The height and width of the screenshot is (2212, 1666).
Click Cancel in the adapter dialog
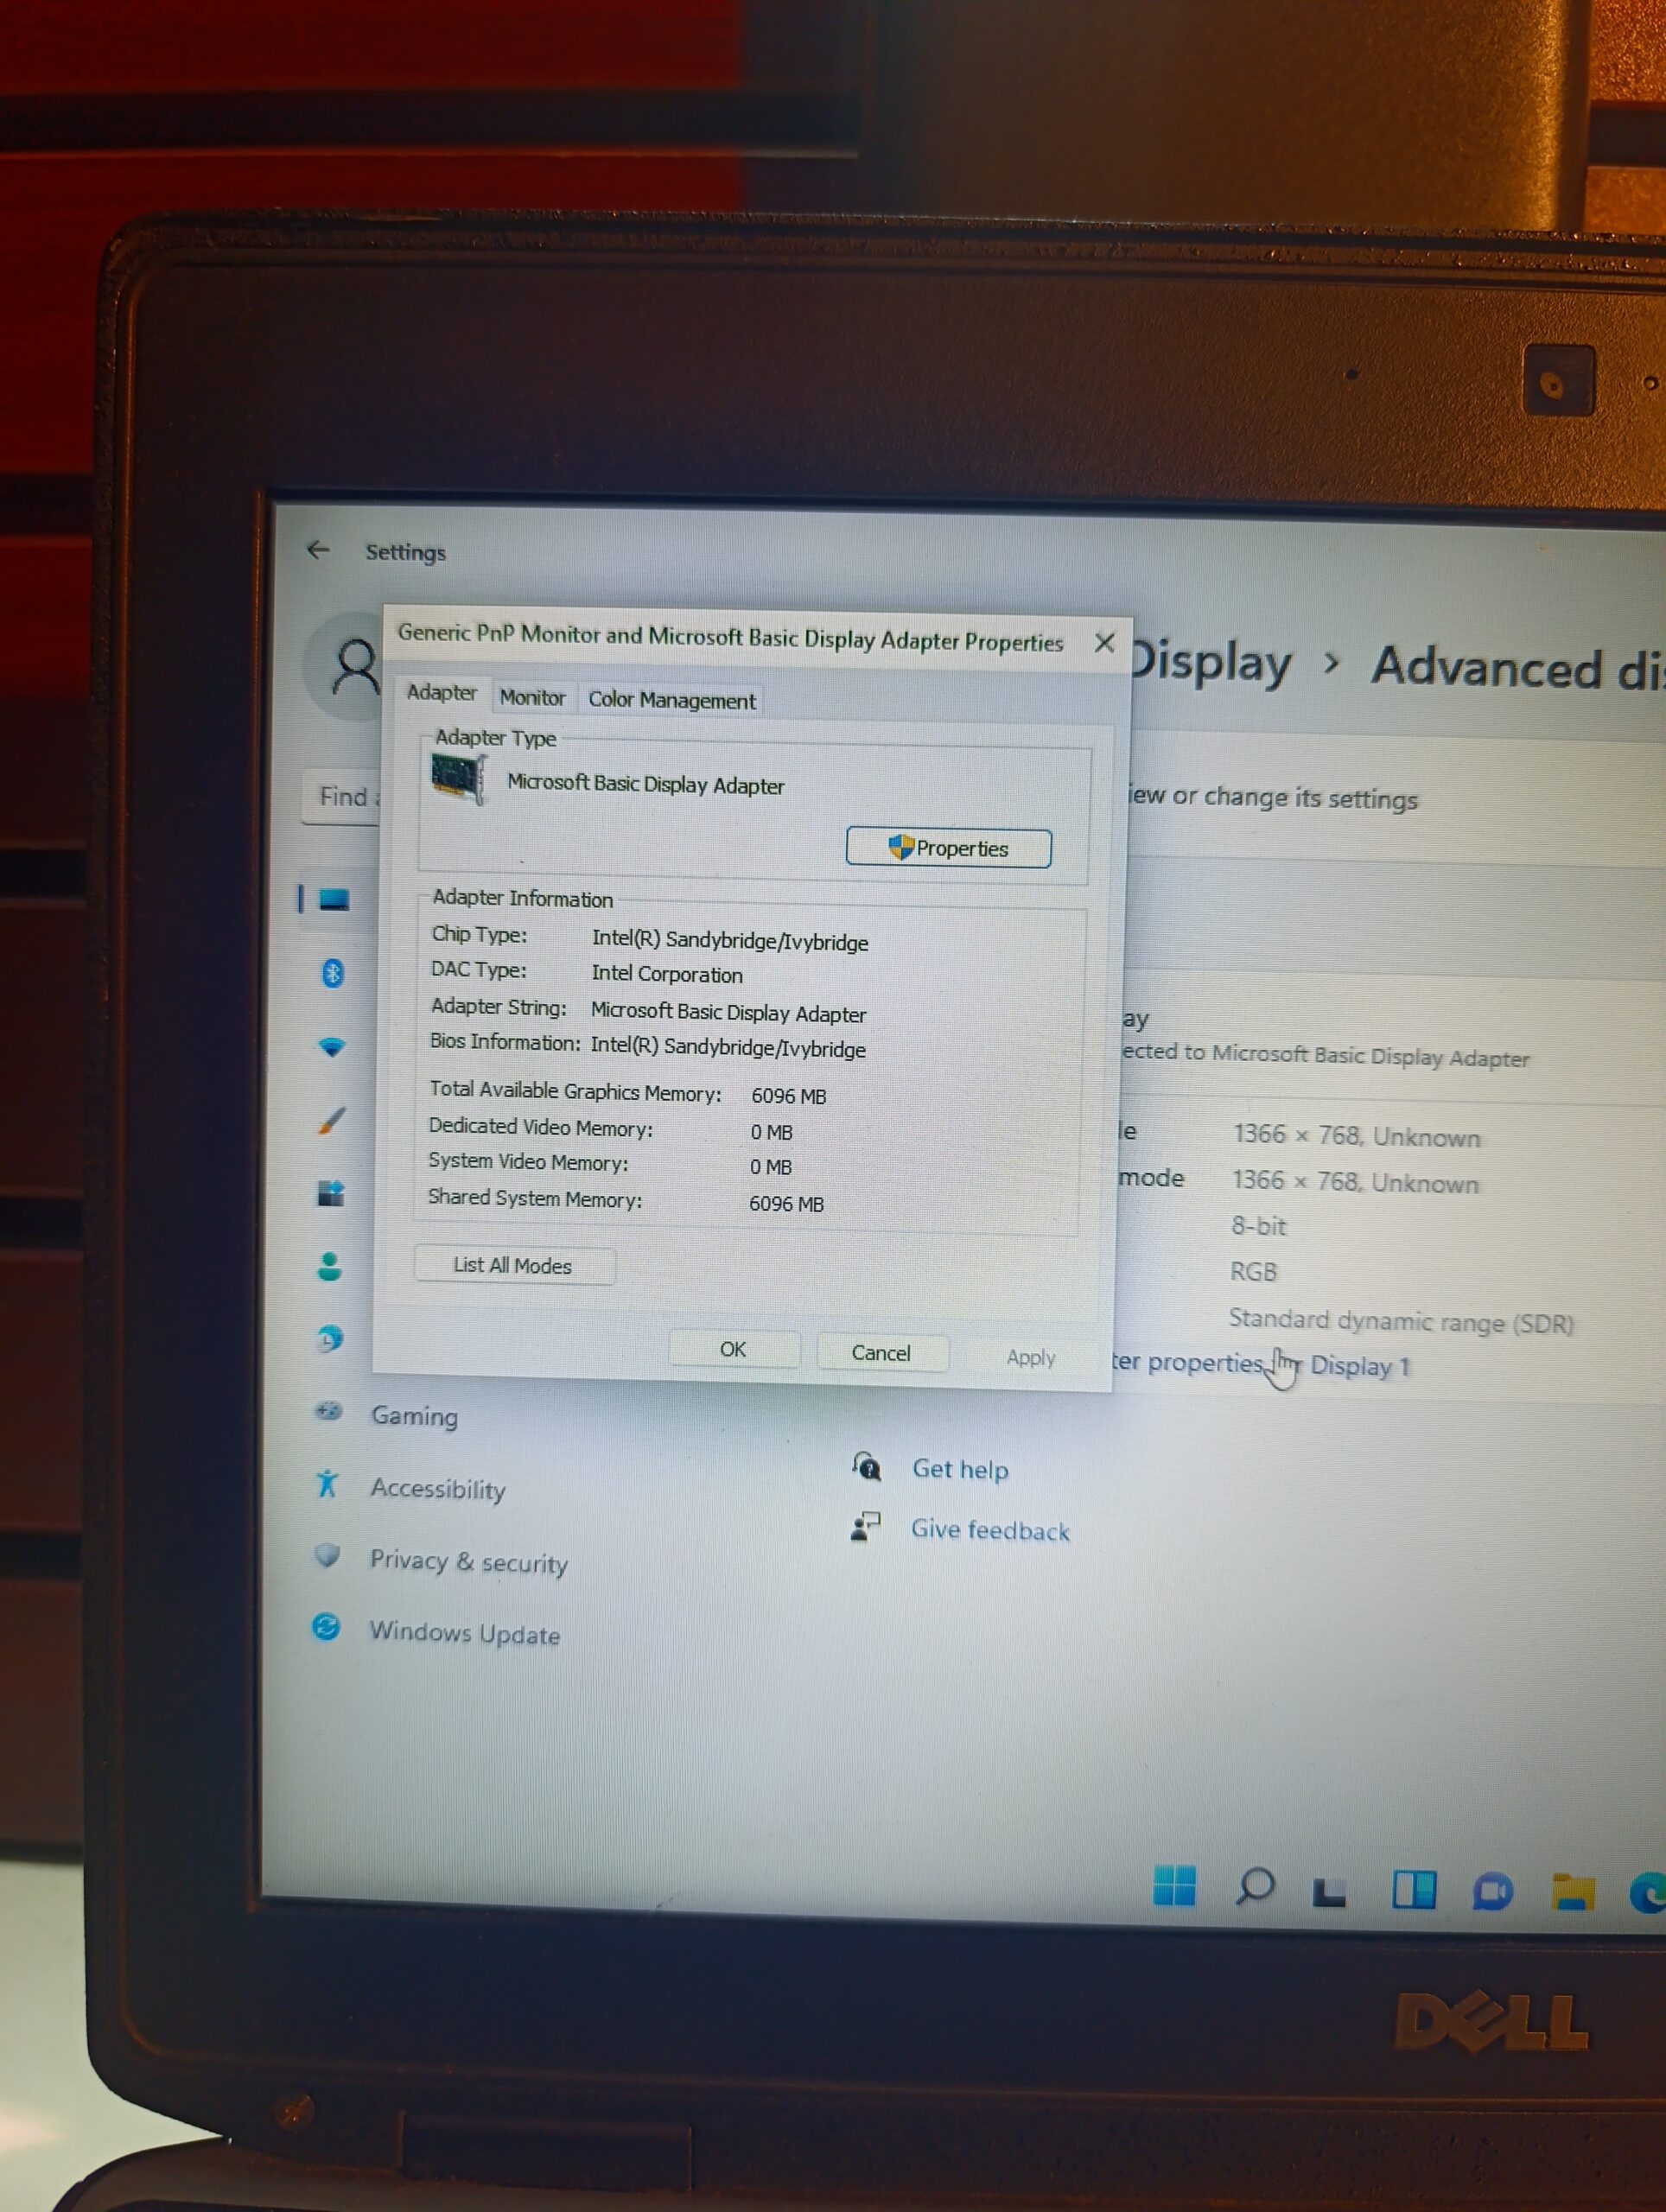click(x=881, y=1353)
